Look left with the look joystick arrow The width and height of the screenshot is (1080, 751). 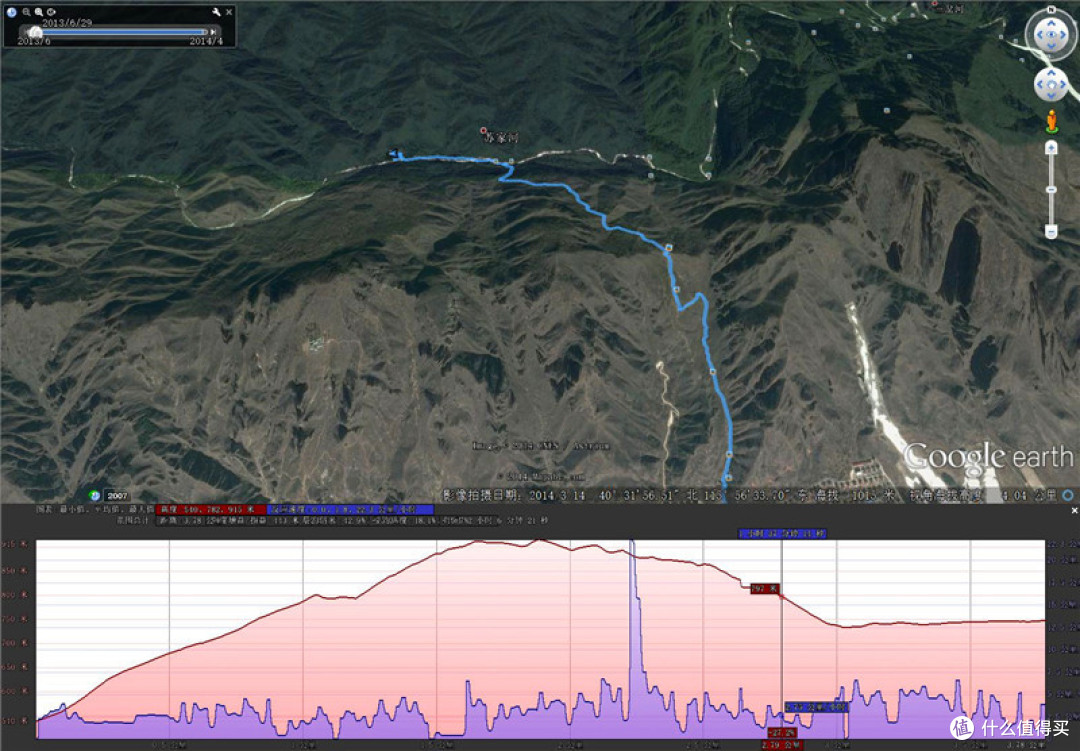1038,34
